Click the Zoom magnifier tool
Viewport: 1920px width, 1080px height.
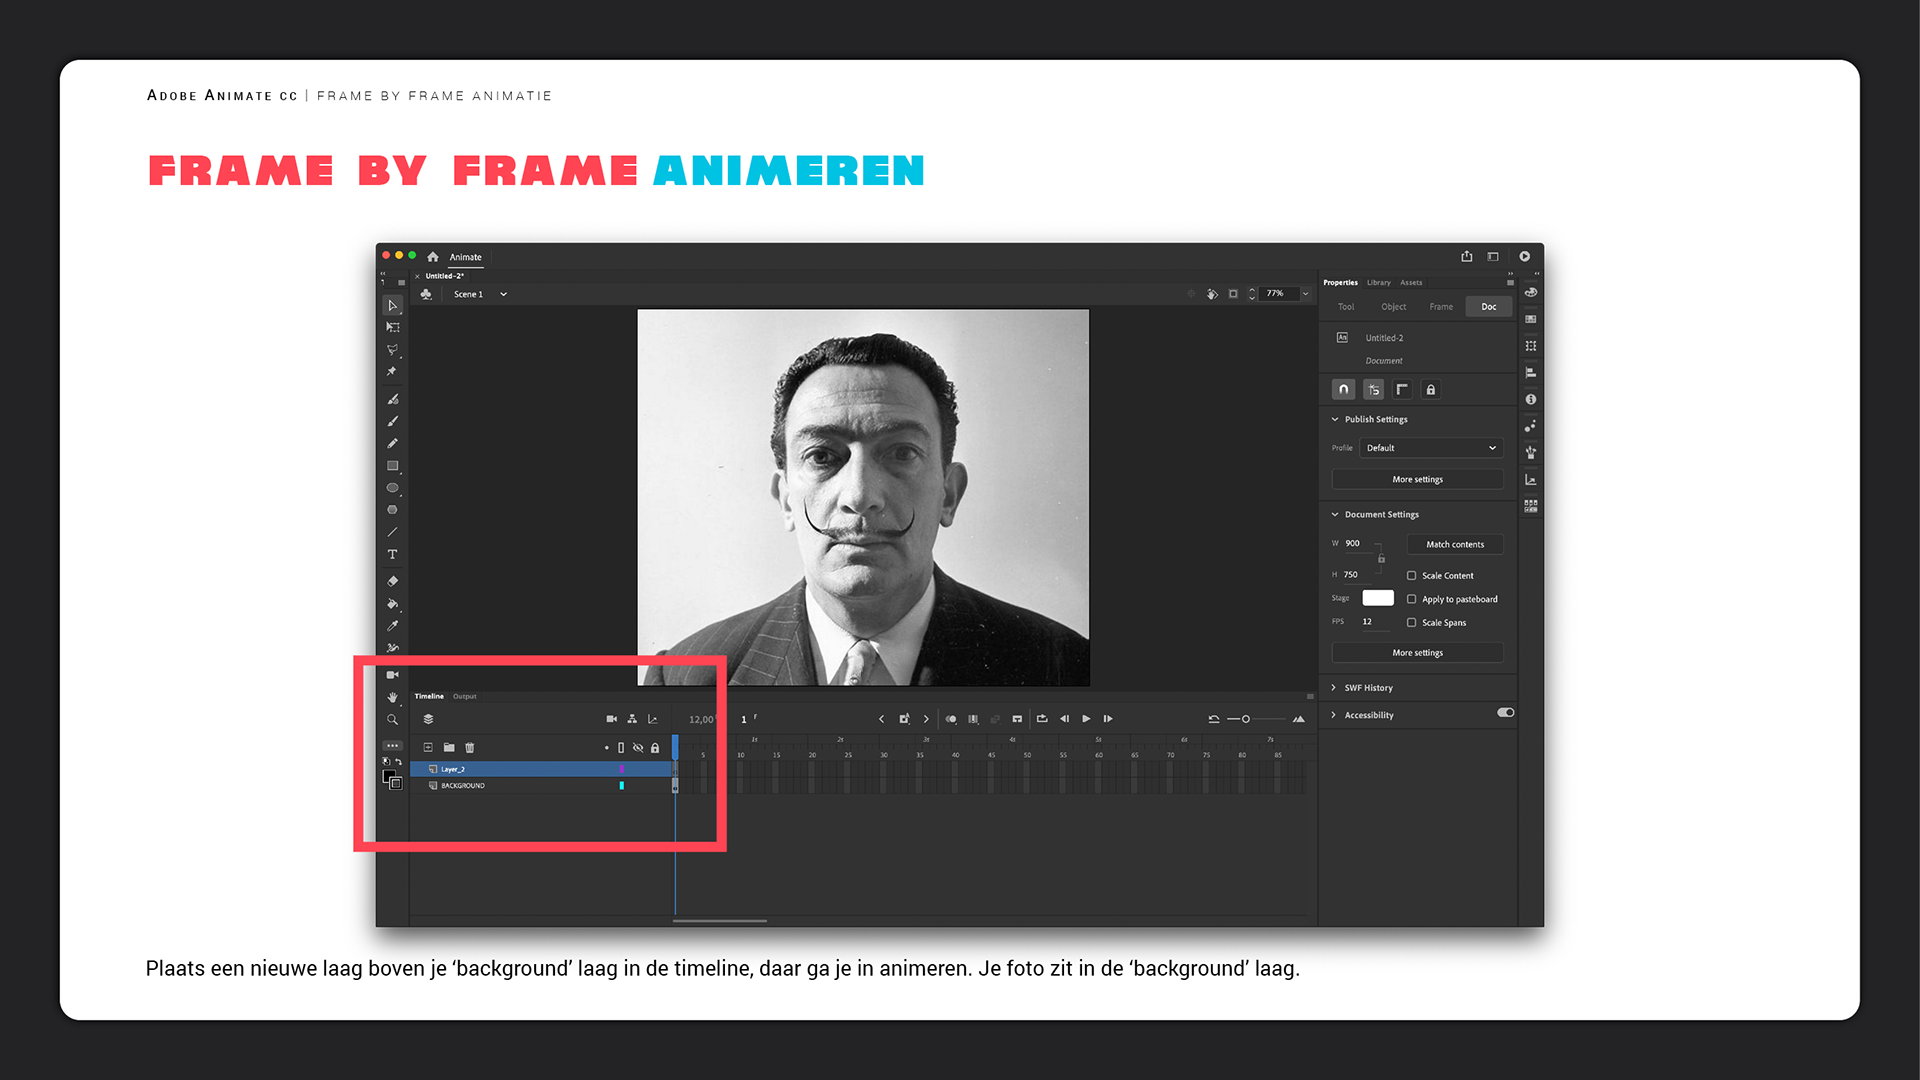point(392,720)
